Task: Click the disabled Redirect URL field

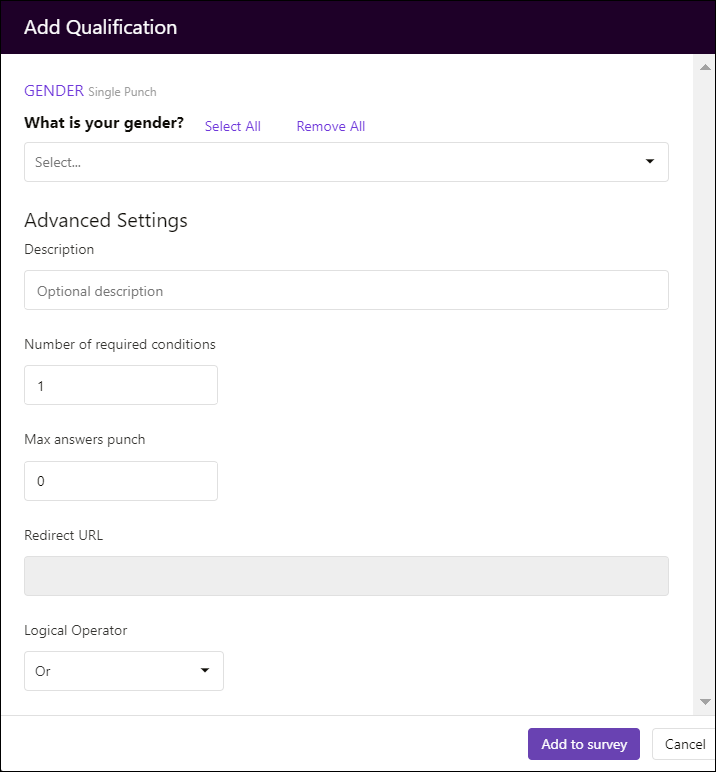Action: (x=346, y=576)
